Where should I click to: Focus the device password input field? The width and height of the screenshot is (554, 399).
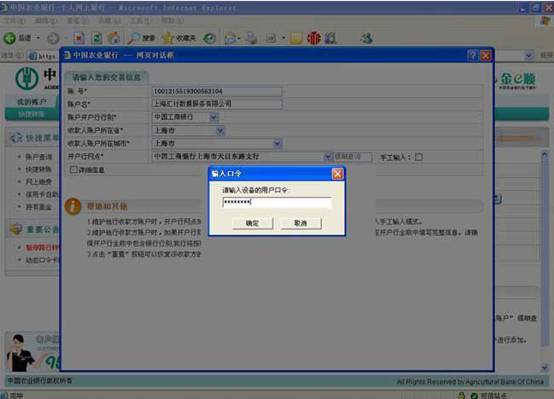coord(277,202)
